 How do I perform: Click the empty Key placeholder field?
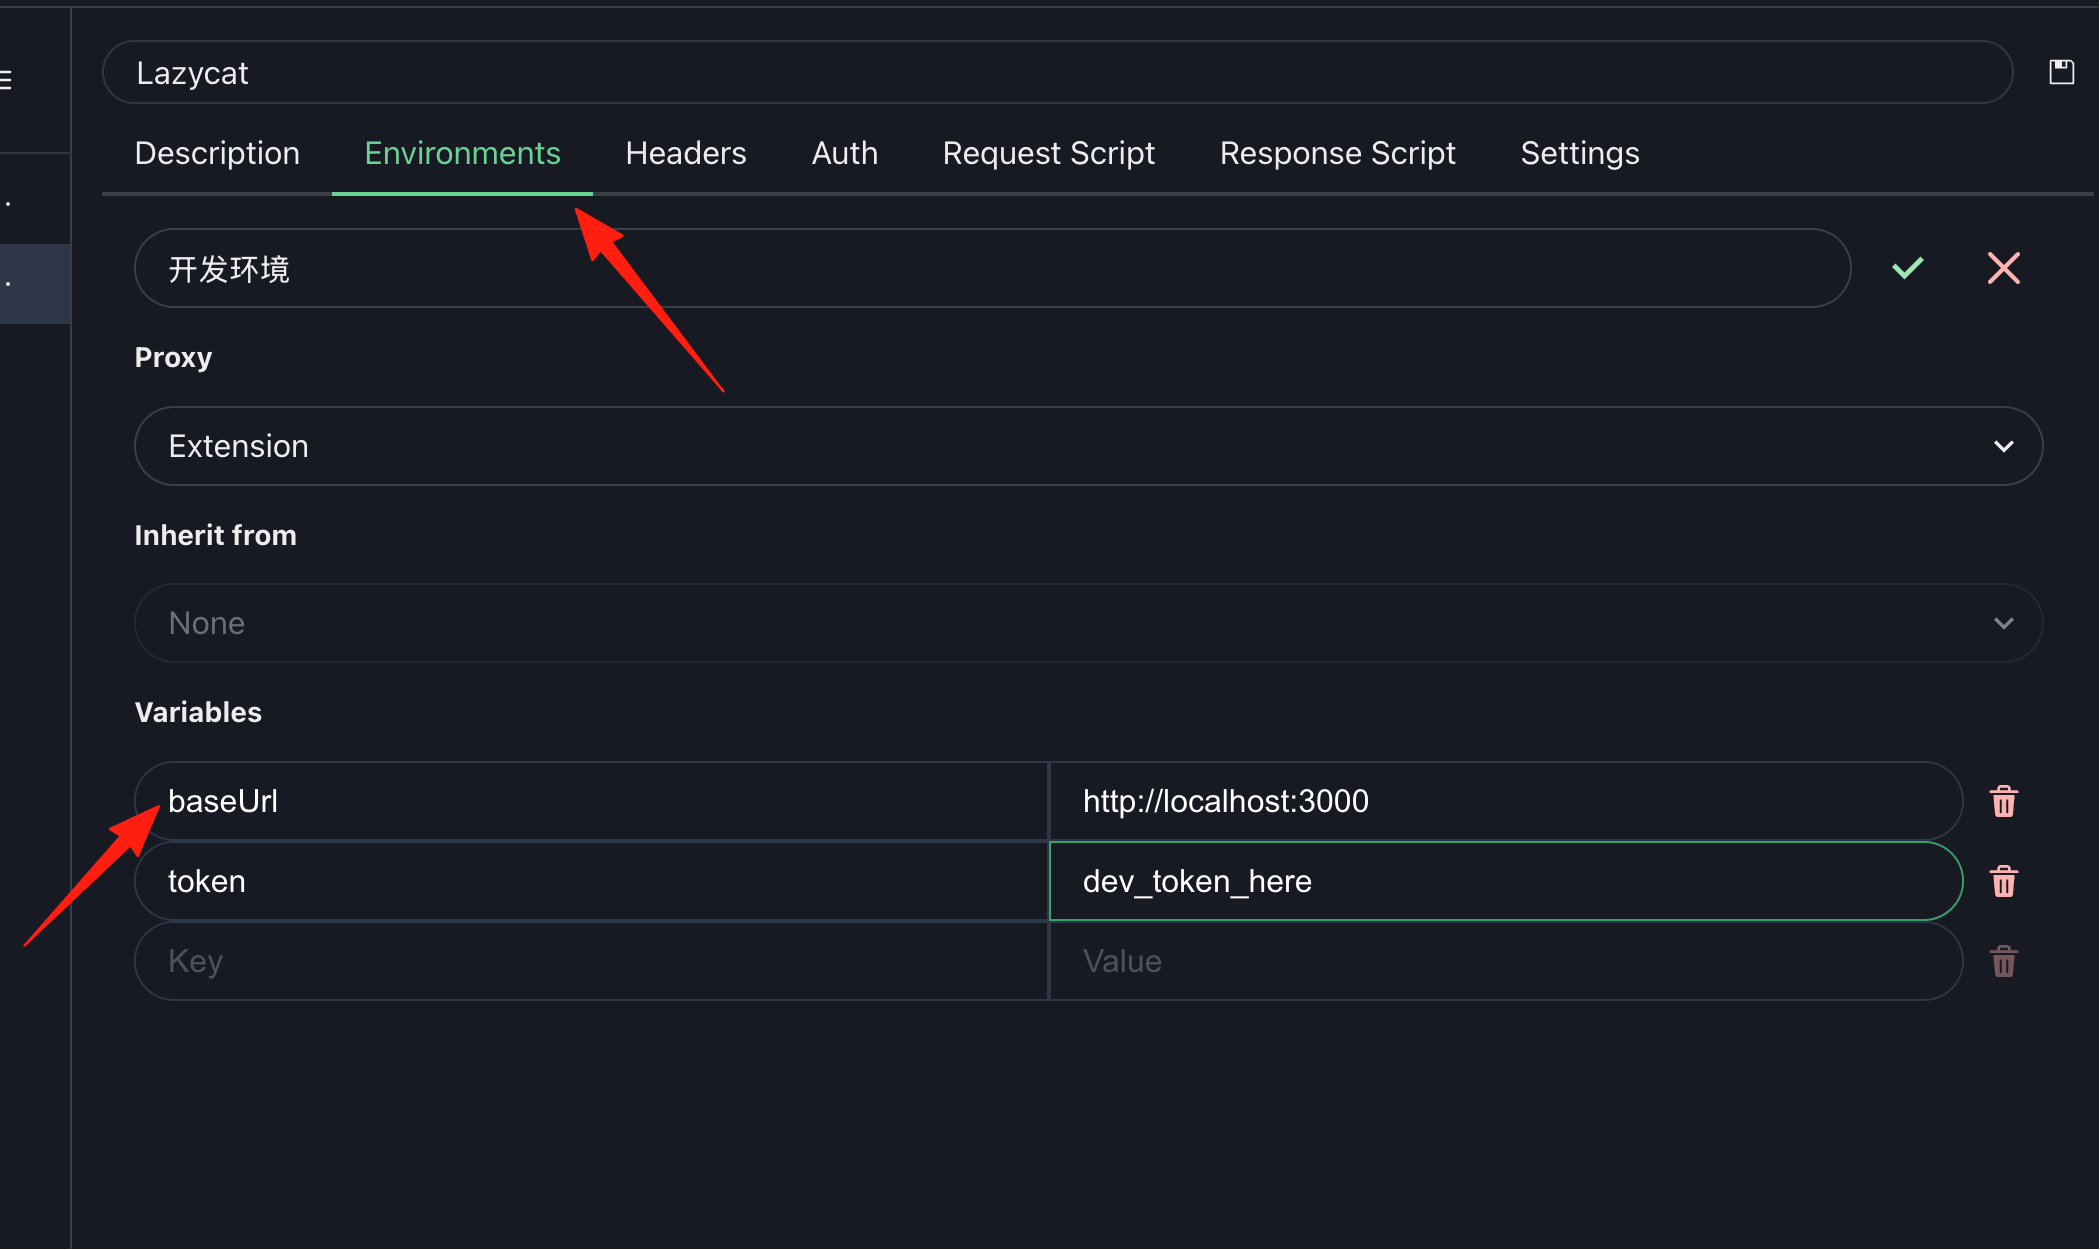(x=591, y=961)
